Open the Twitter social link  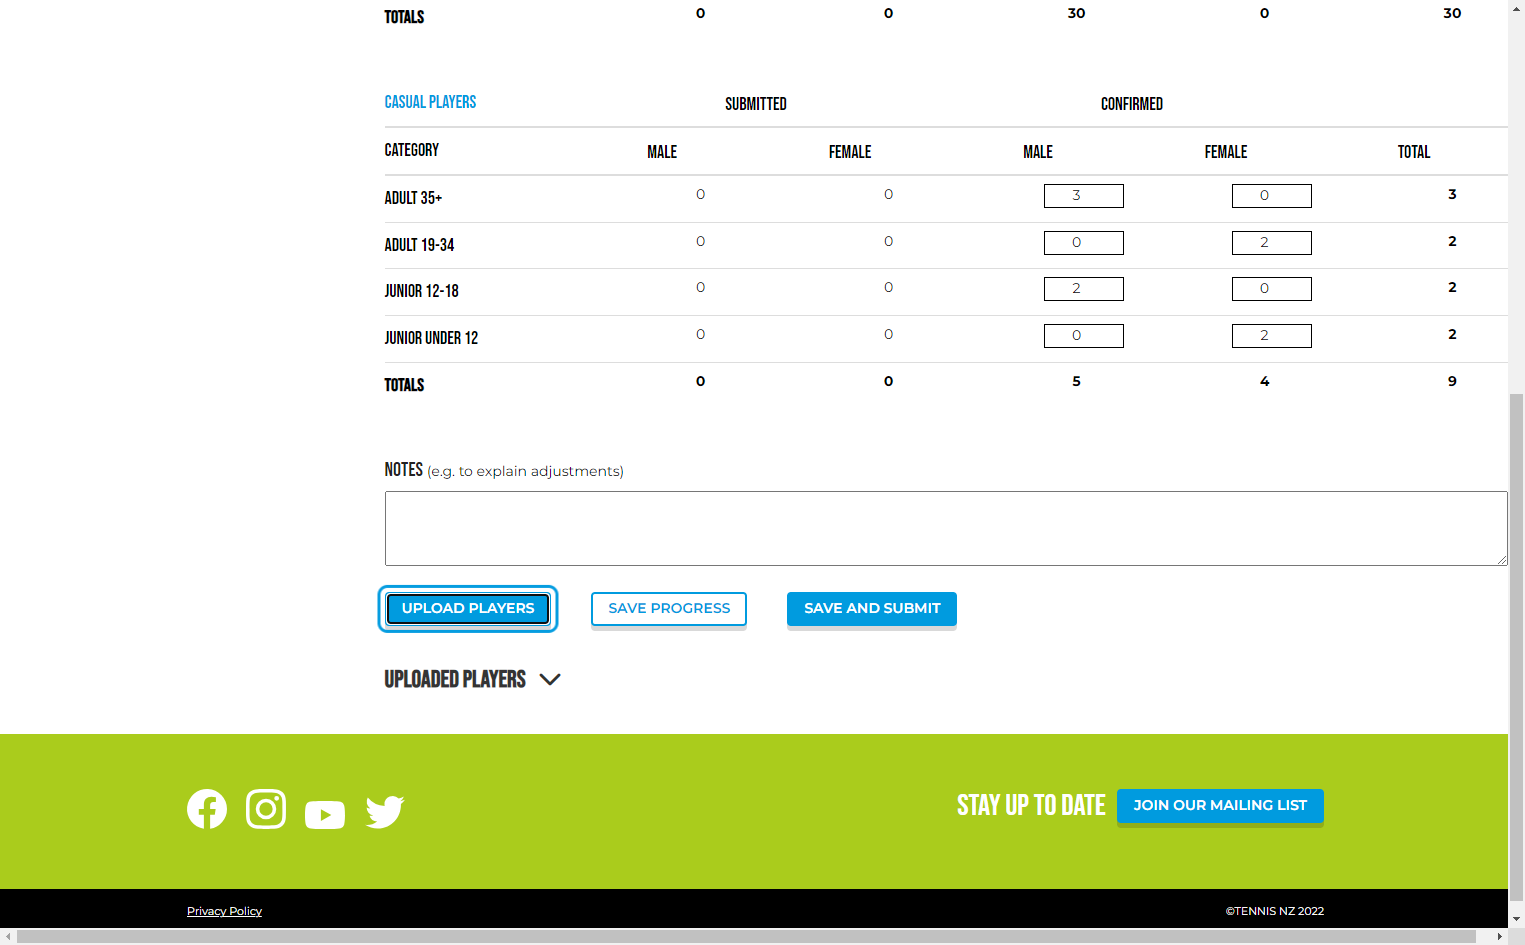point(385,812)
